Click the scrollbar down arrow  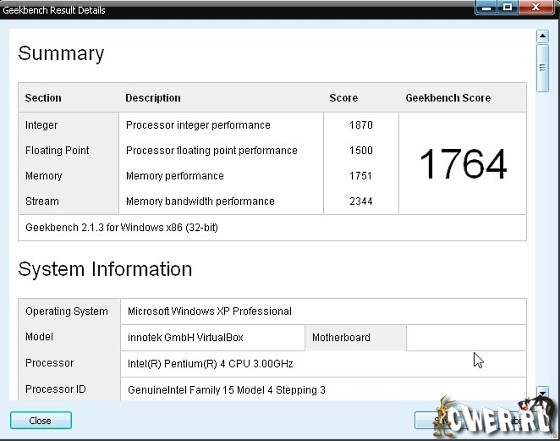[542, 392]
